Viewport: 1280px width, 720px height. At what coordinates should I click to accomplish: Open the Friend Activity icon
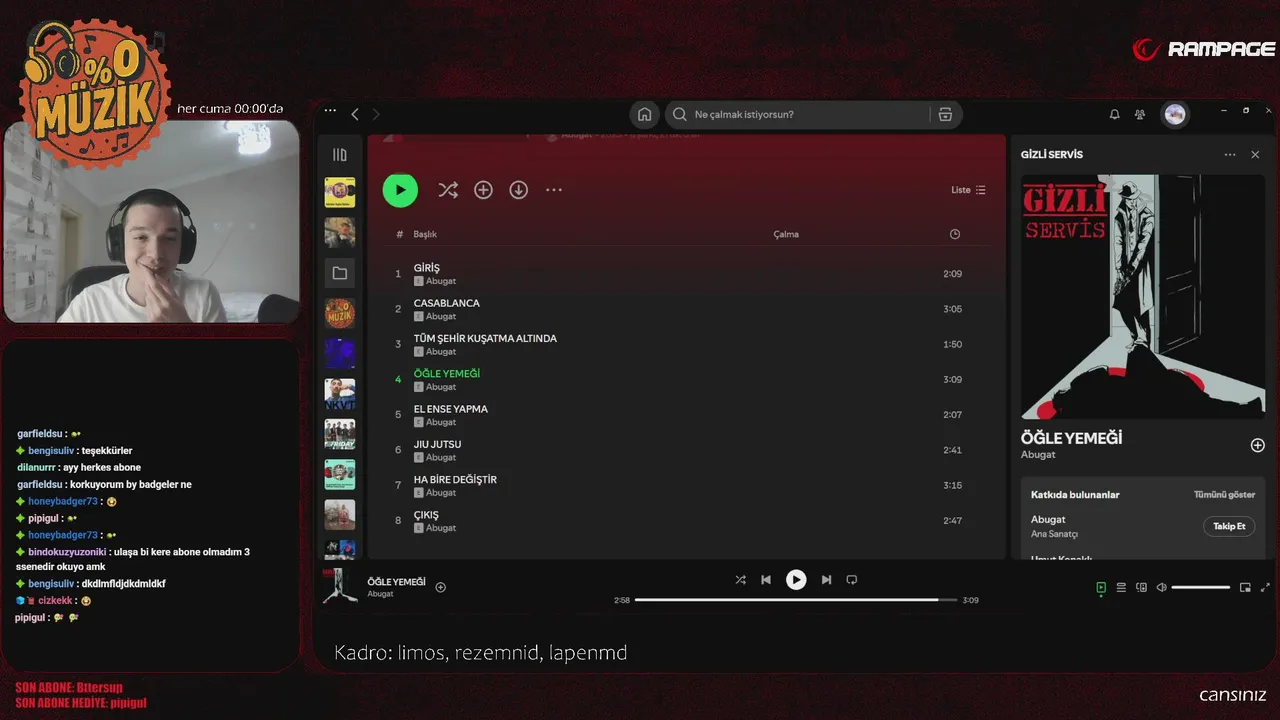tap(1140, 114)
